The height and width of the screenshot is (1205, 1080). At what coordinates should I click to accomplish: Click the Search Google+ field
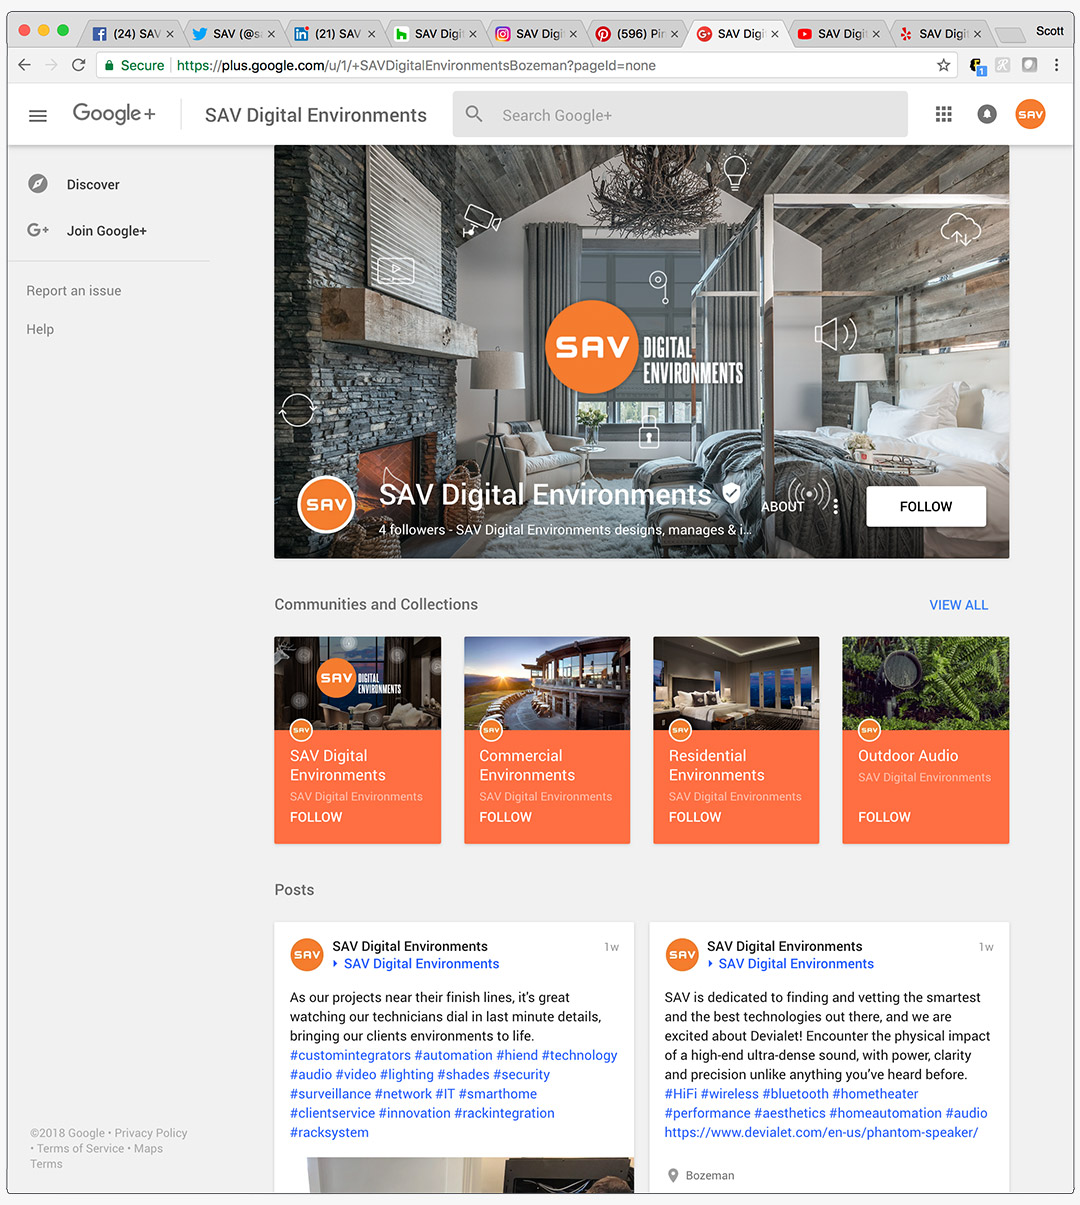pyautogui.click(x=680, y=115)
